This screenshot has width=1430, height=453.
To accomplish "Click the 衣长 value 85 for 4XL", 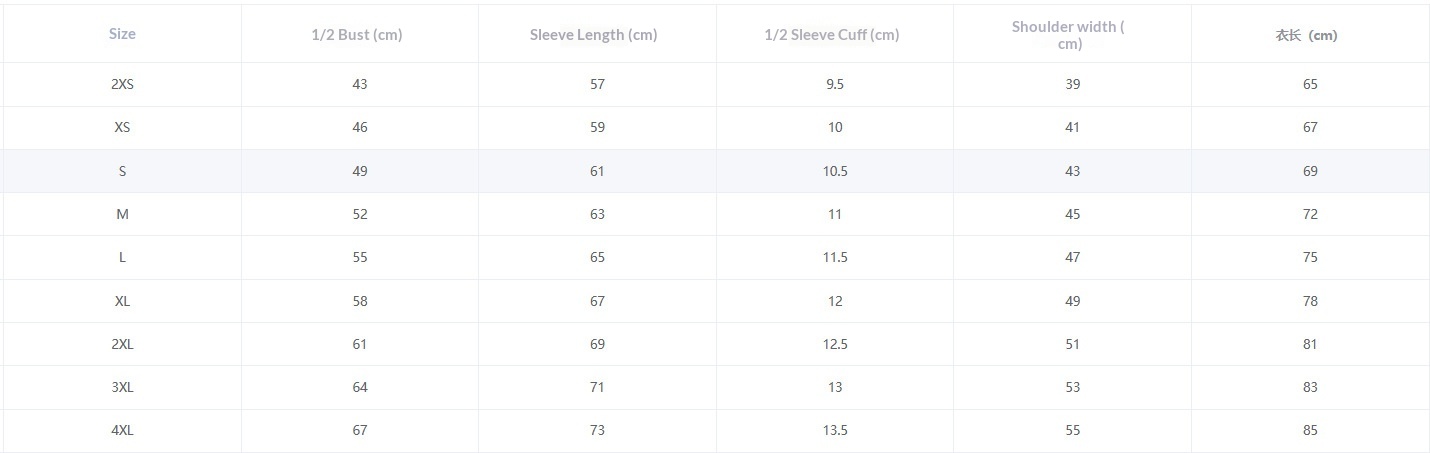I will [x=1310, y=430].
